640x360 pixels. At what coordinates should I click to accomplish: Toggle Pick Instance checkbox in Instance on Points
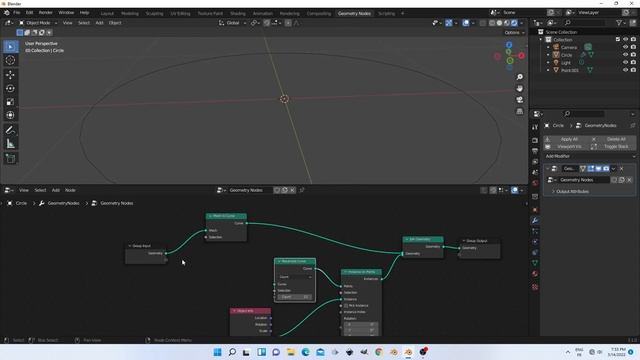click(346, 305)
